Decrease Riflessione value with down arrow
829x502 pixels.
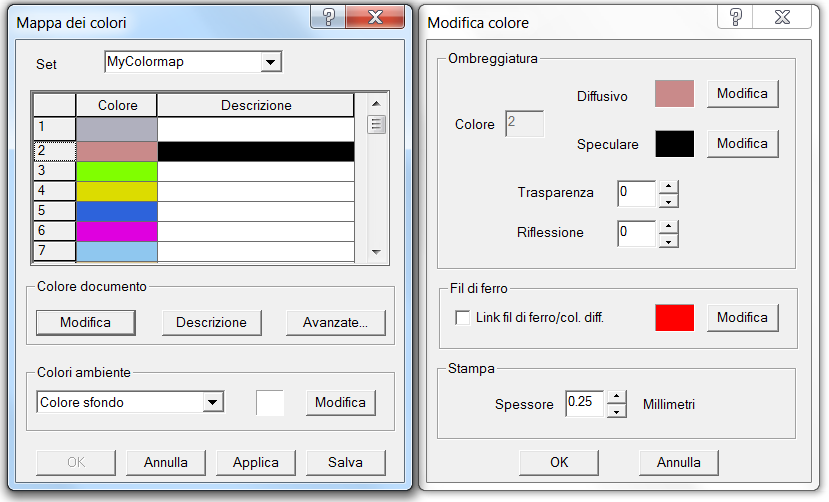coord(669,240)
